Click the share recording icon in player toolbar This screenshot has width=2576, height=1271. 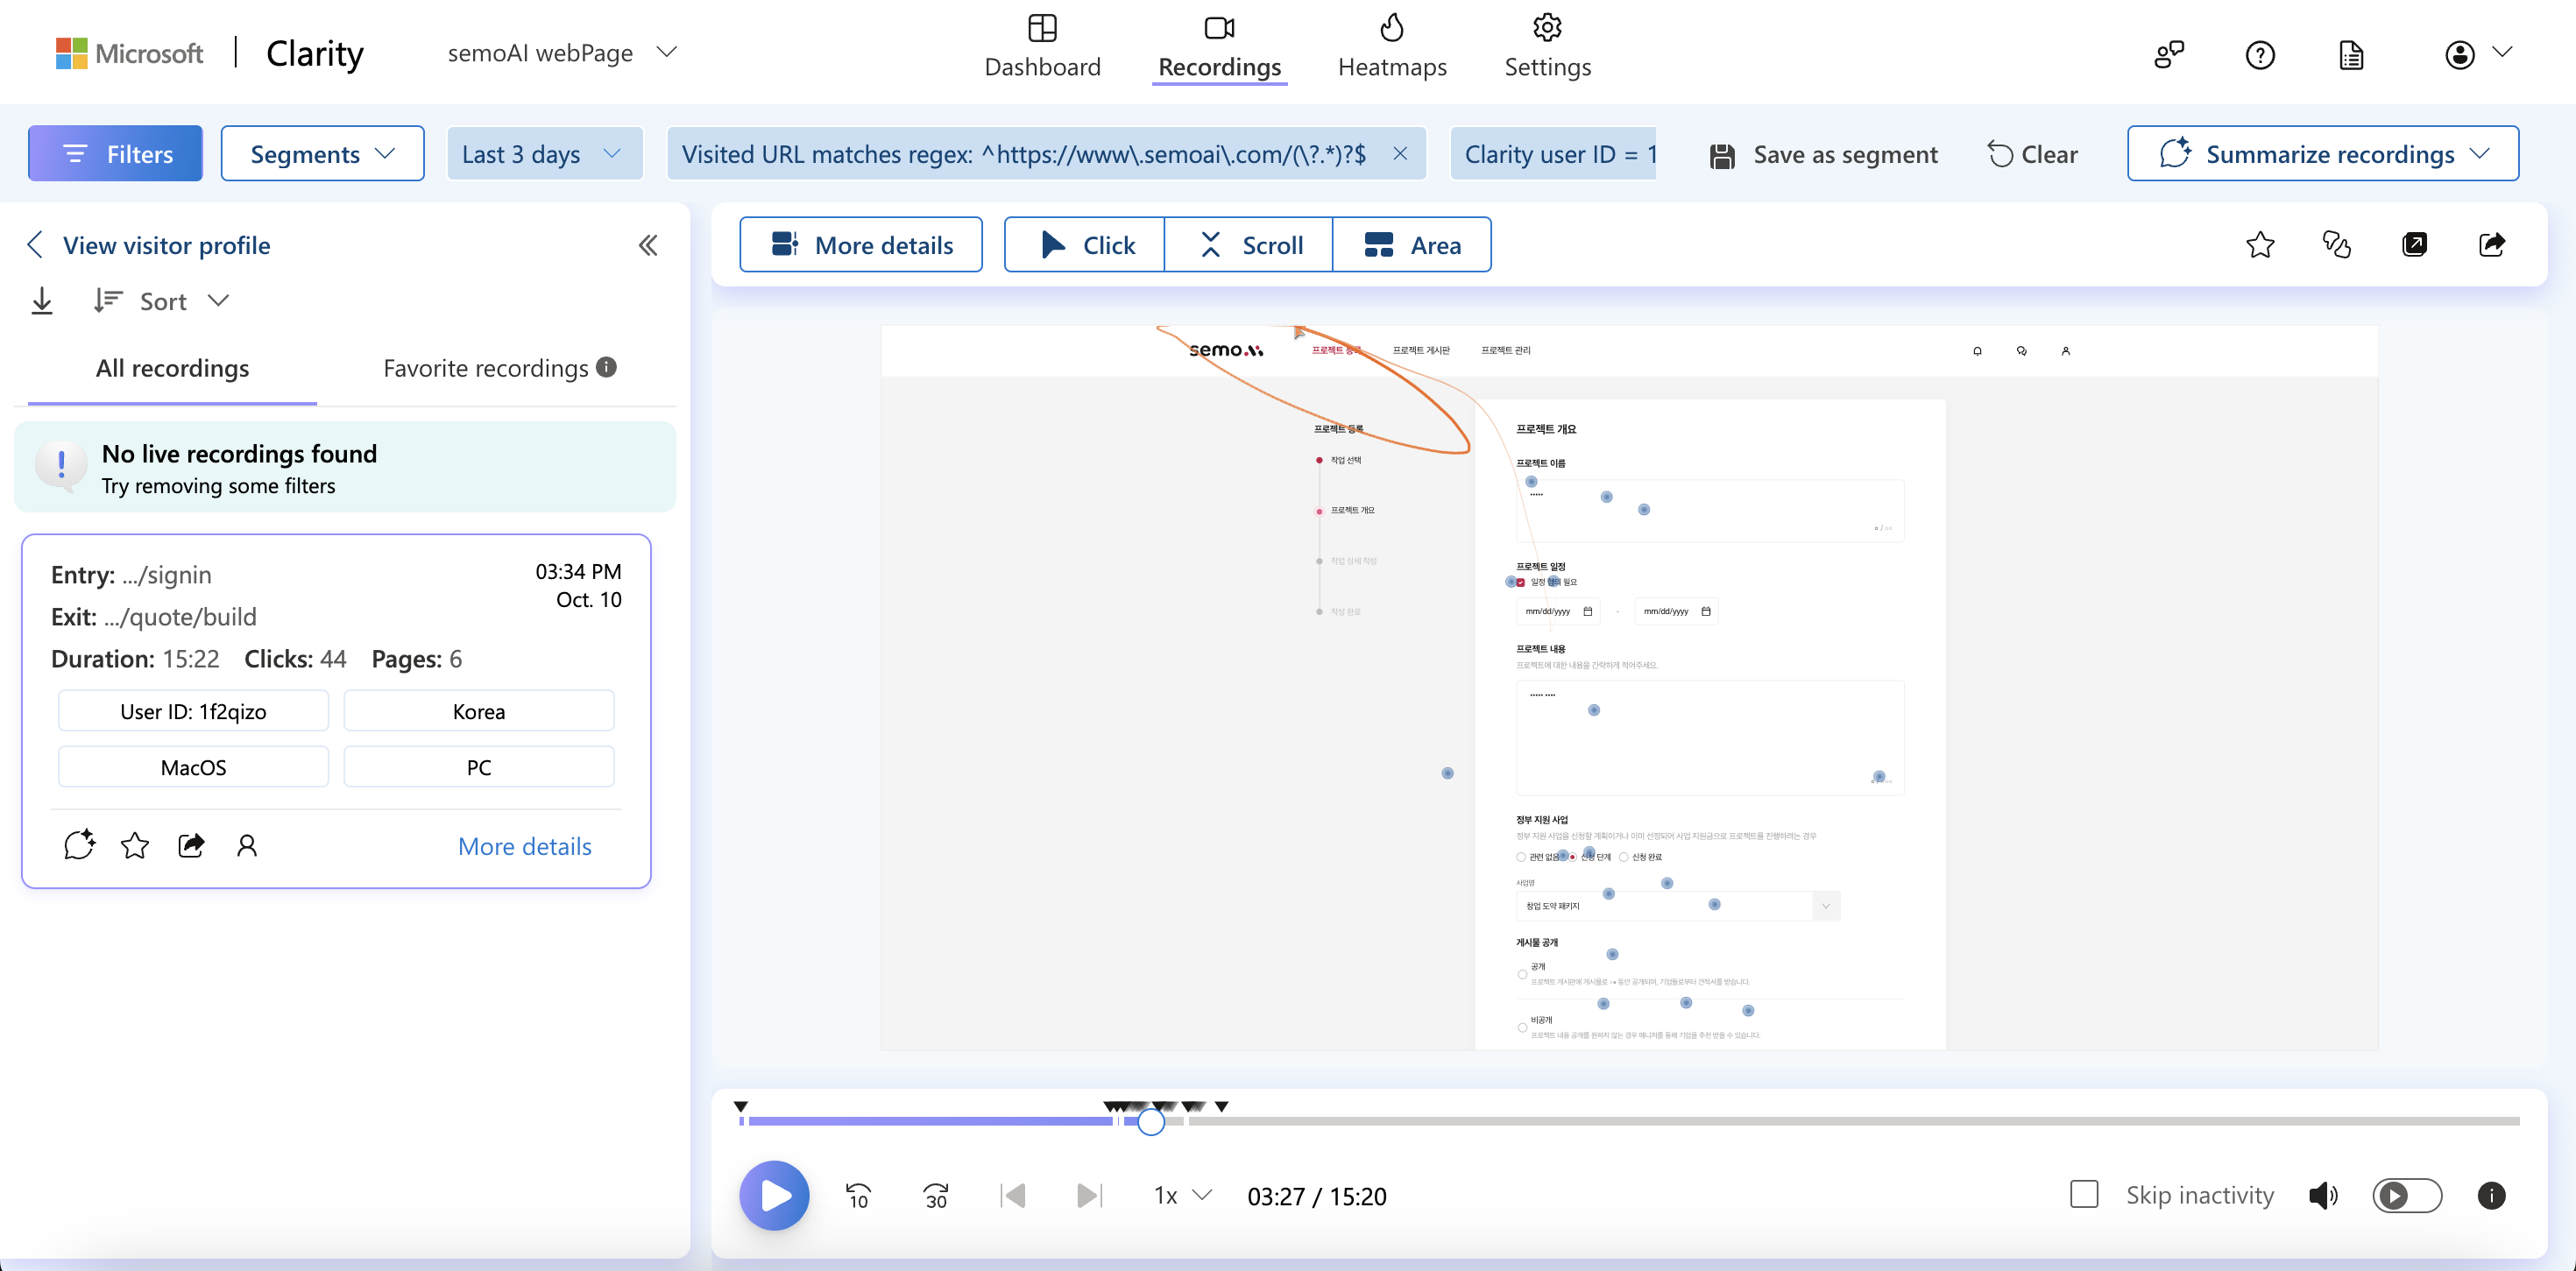tap(2492, 246)
